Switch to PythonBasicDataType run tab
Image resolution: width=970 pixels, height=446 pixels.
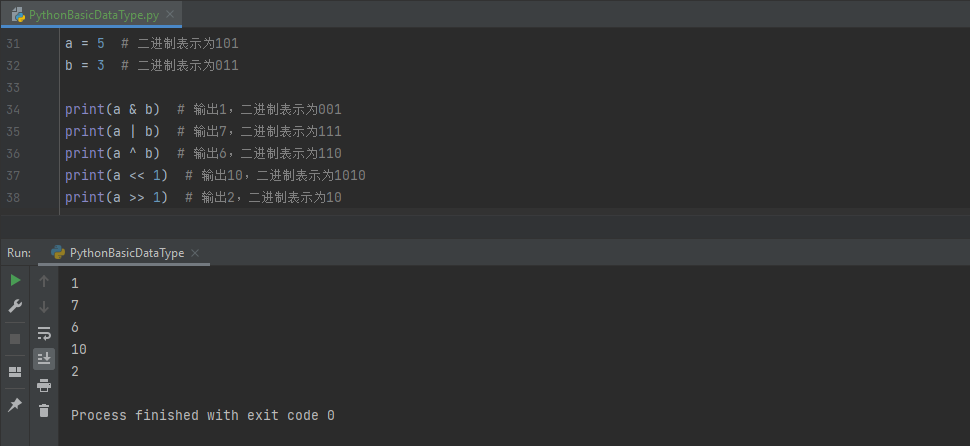[126, 253]
